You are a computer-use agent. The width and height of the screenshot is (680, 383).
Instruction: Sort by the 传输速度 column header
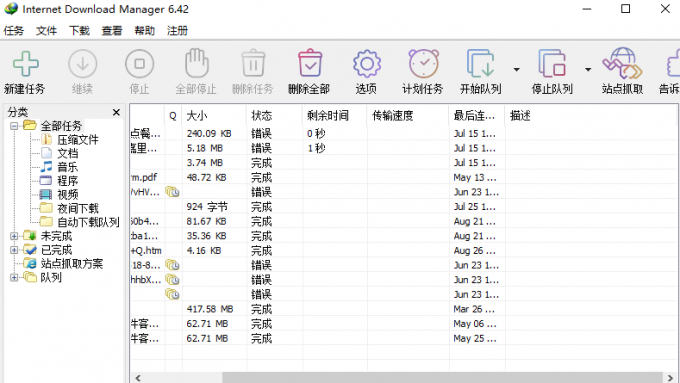(x=408, y=116)
